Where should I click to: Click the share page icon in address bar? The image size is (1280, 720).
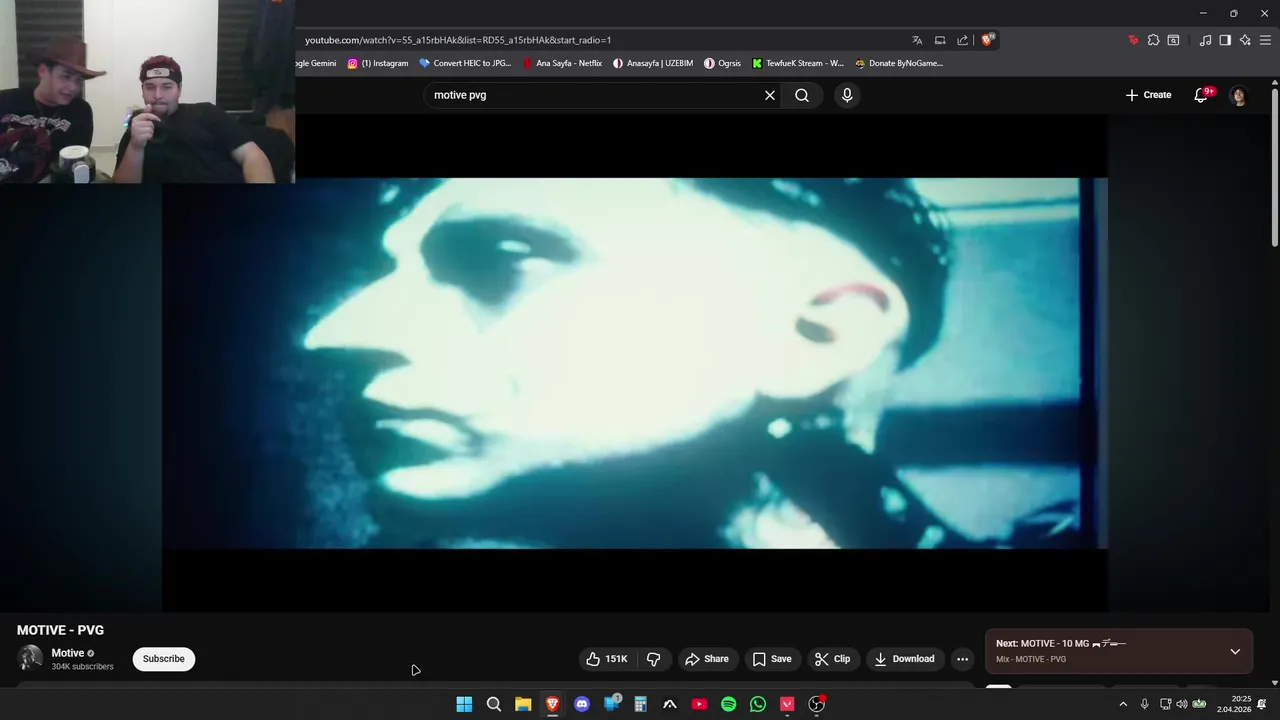point(962,40)
